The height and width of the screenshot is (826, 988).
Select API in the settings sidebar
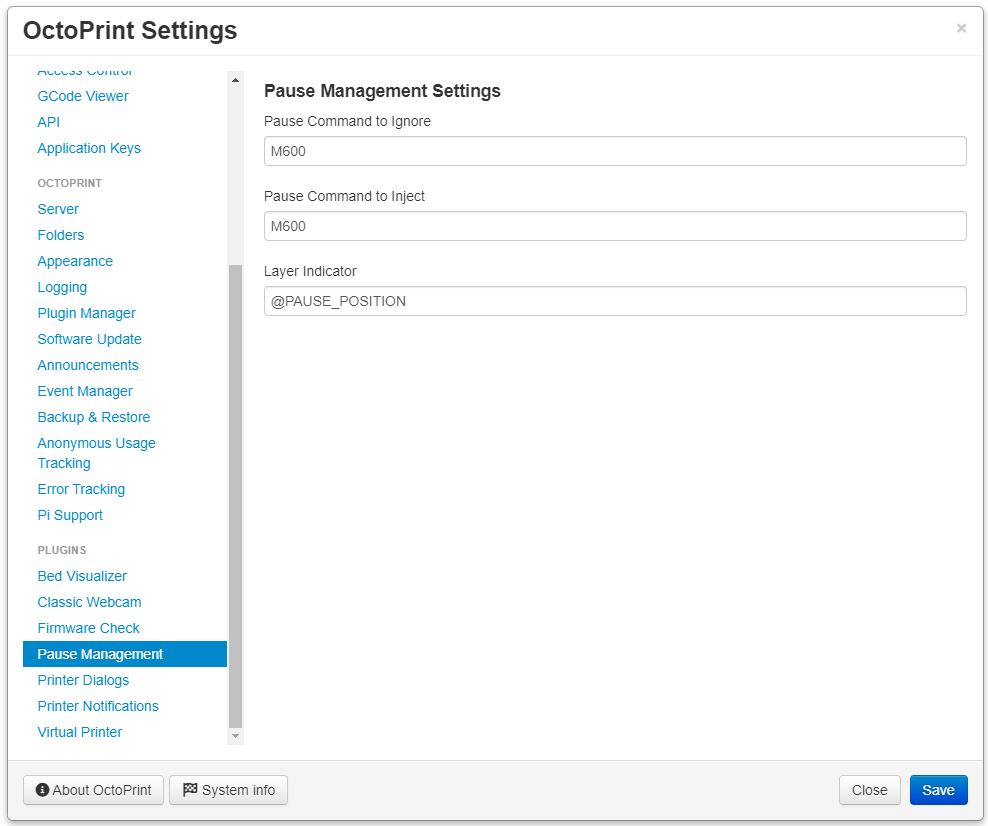coord(49,122)
